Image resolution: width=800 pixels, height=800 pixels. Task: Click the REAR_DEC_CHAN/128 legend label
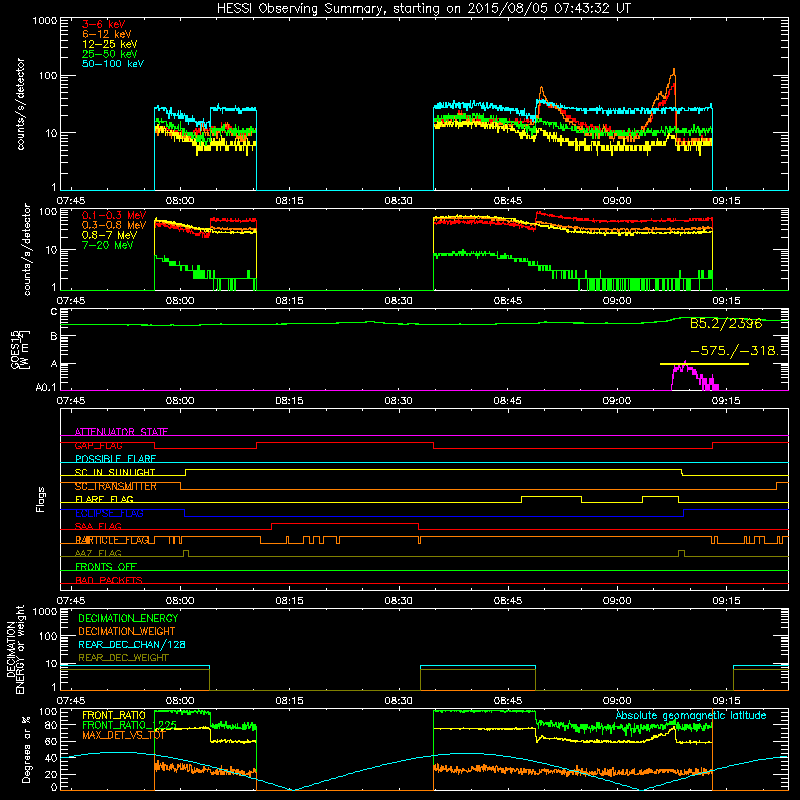pos(132,644)
